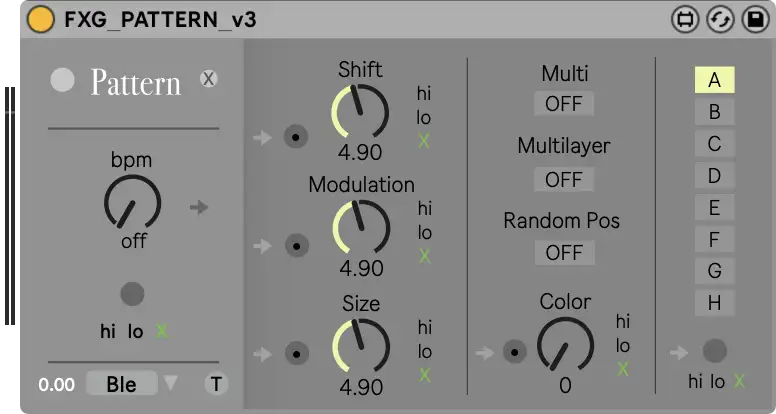Toggle the dotted circle beside Shift
This screenshot has width=776, height=414.
click(x=296, y=137)
